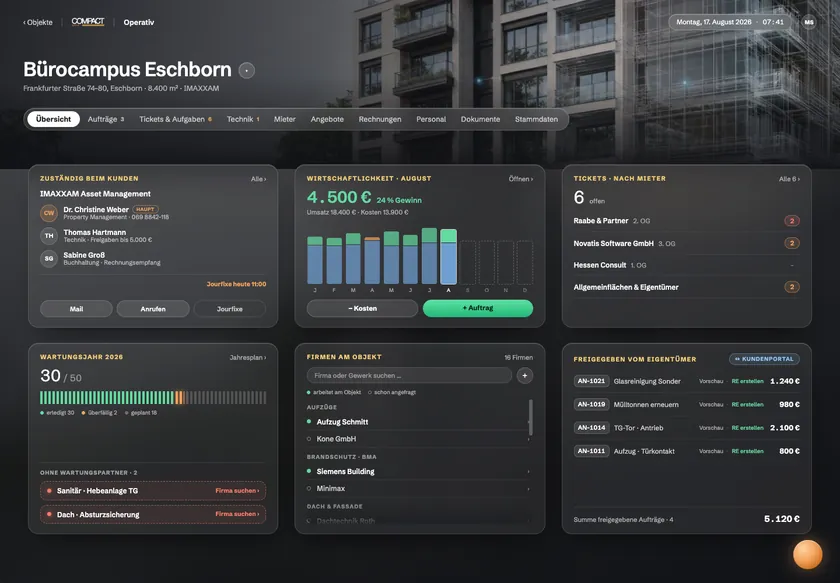
Task: Click the red 2 badge for Raabe & Partner
Action: tap(792, 221)
